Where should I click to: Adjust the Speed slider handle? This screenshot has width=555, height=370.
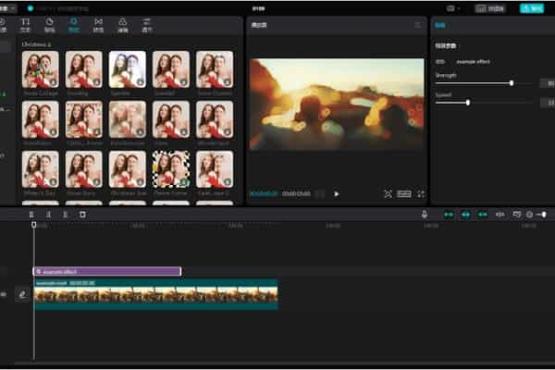(x=468, y=103)
